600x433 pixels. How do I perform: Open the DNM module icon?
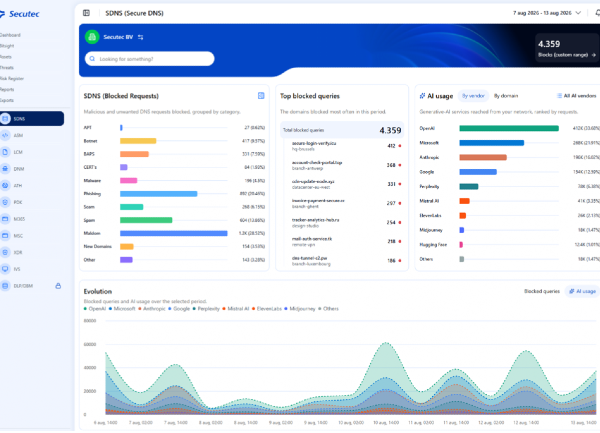point(5,169)
